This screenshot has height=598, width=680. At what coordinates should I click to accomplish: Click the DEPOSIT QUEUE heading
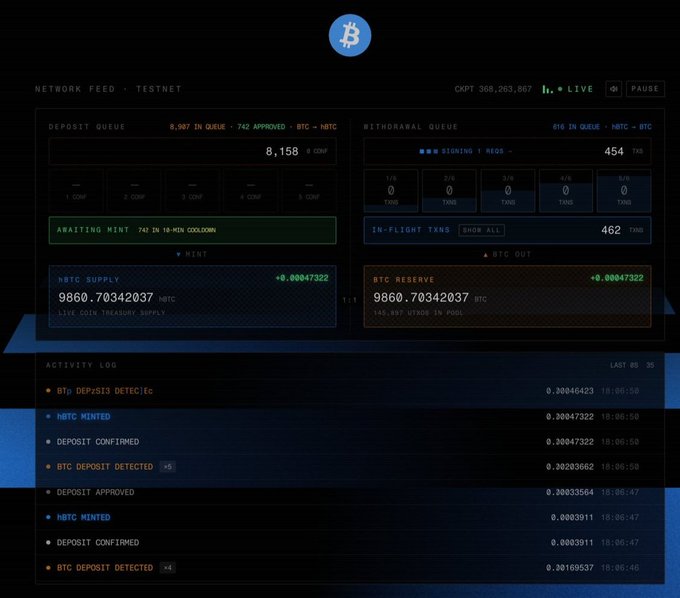coord(87,127)
